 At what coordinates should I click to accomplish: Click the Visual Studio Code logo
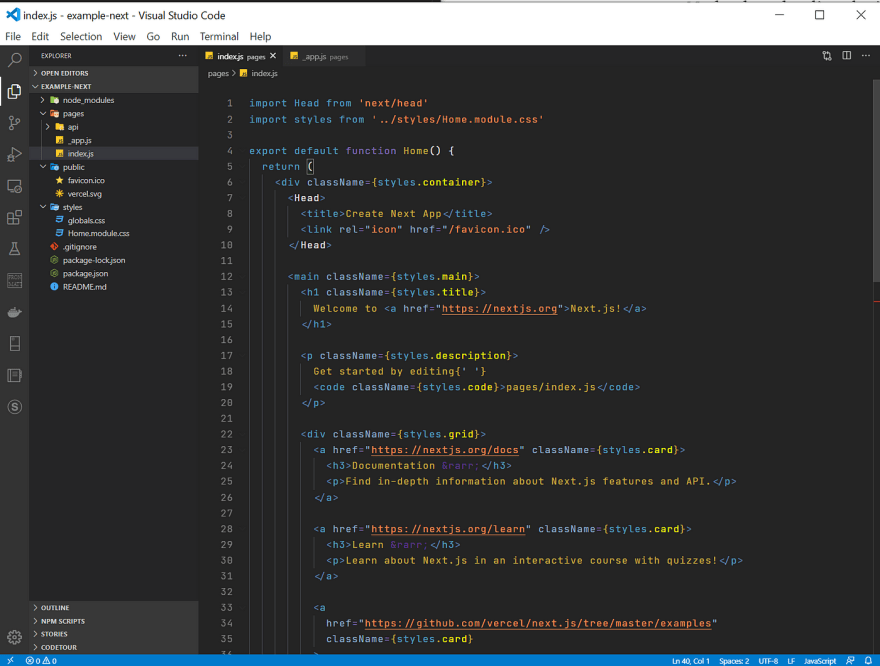(12, 15)
